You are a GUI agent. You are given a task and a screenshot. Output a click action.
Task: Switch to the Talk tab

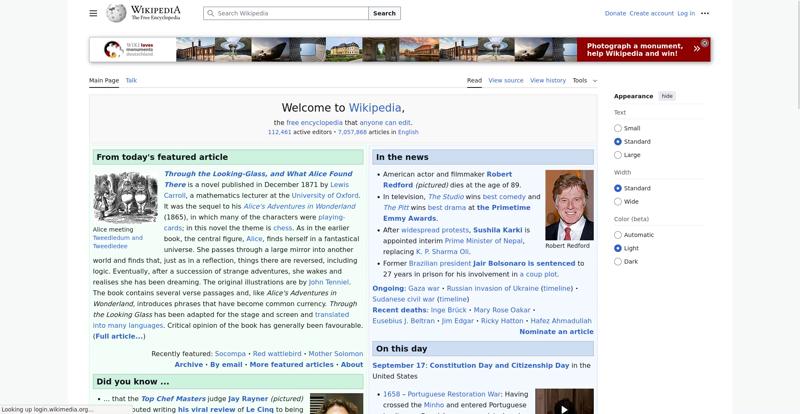click(131, 80)
